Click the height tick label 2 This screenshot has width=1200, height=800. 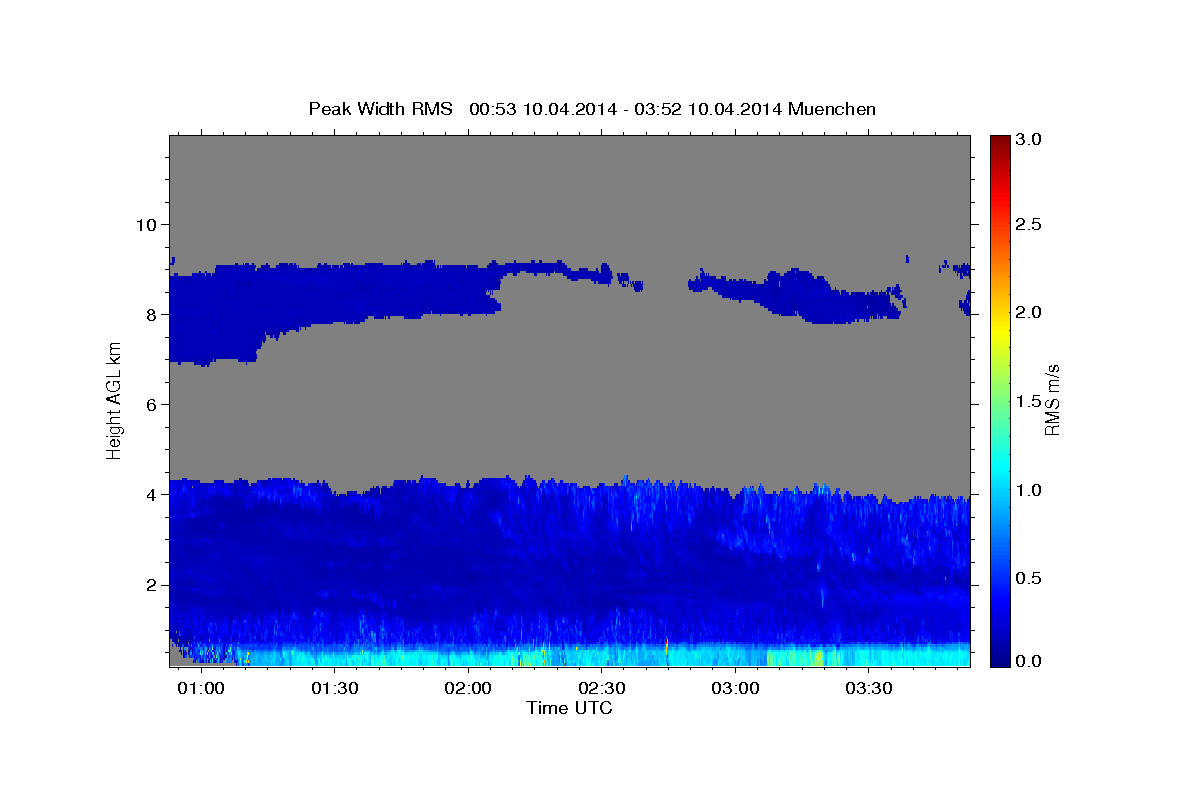[150, 585]
